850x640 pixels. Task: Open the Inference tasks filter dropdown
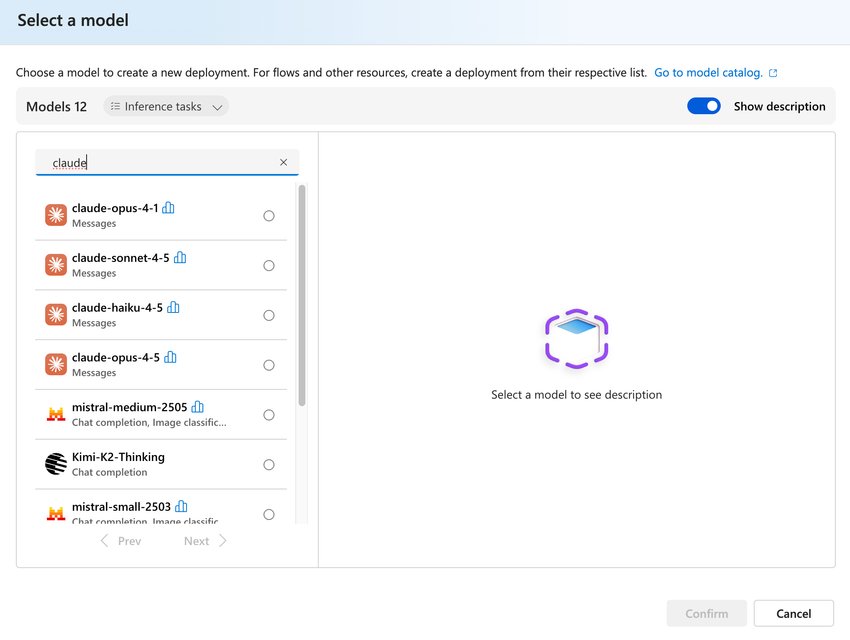pyautogui.click(x=166, y=105)
